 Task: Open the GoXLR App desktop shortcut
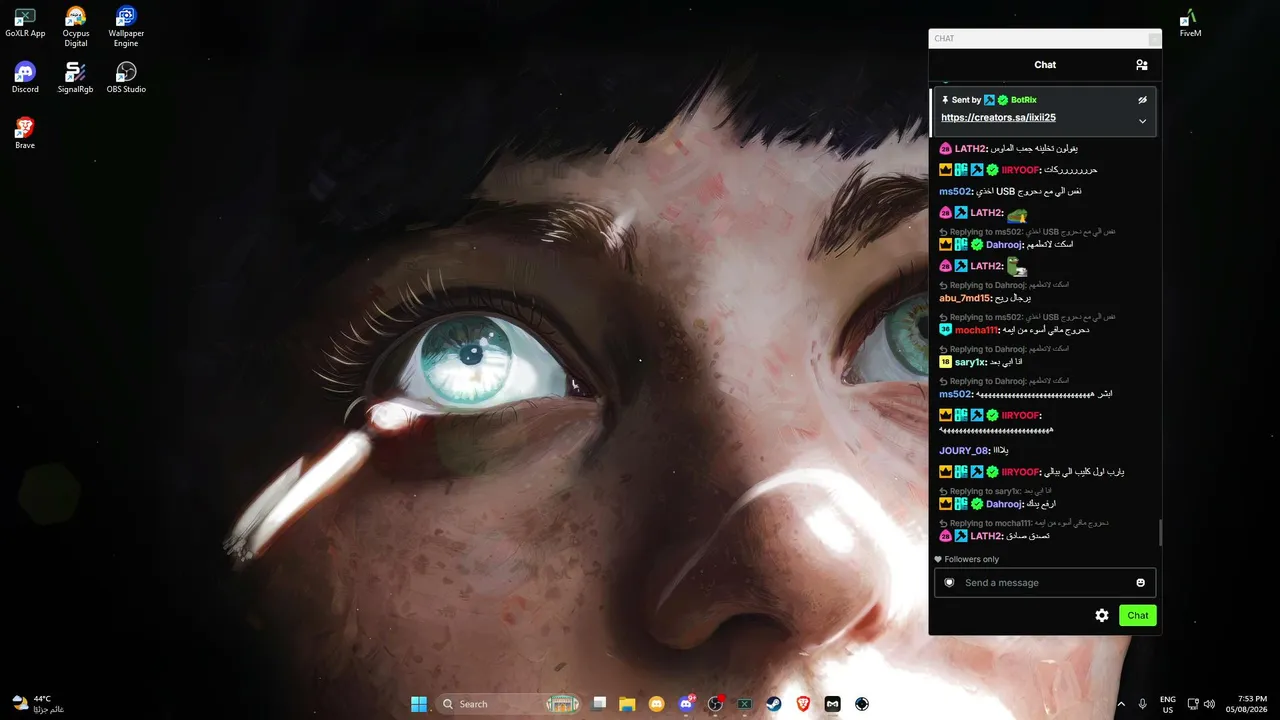[x=25, y=23]
